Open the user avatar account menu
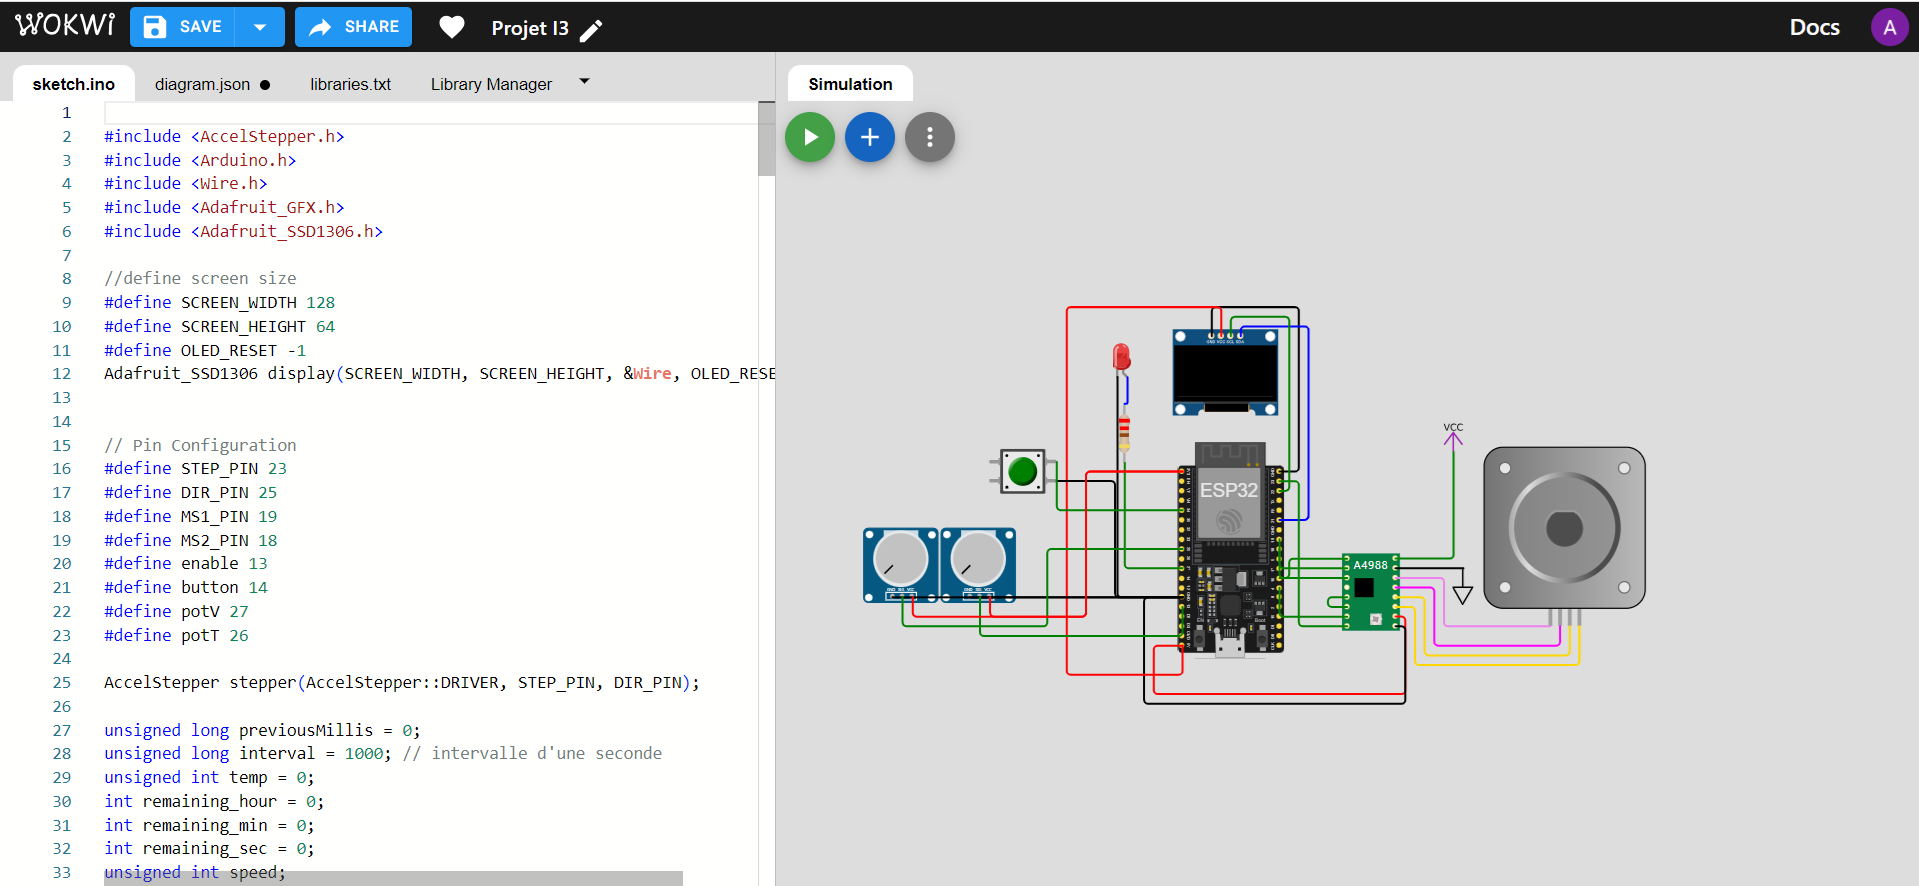 [x=1889, y=27]
